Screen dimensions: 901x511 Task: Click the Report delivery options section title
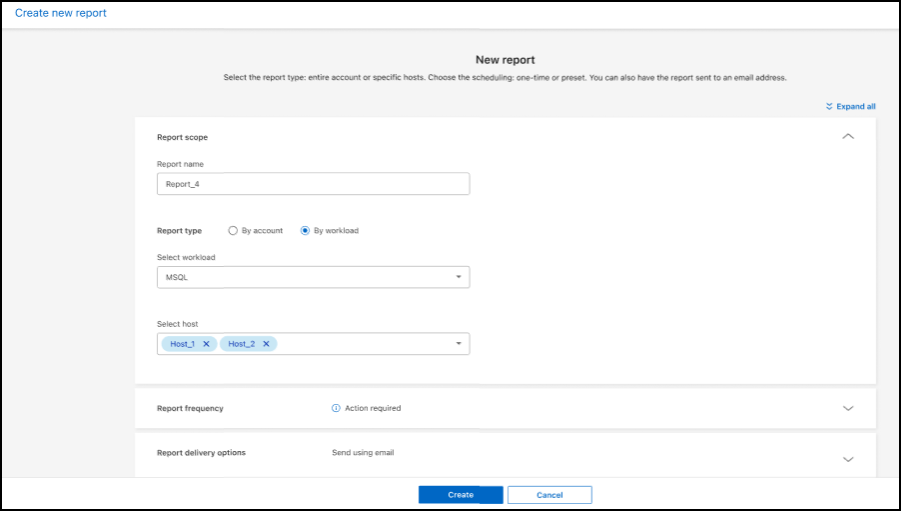point(201,453)
